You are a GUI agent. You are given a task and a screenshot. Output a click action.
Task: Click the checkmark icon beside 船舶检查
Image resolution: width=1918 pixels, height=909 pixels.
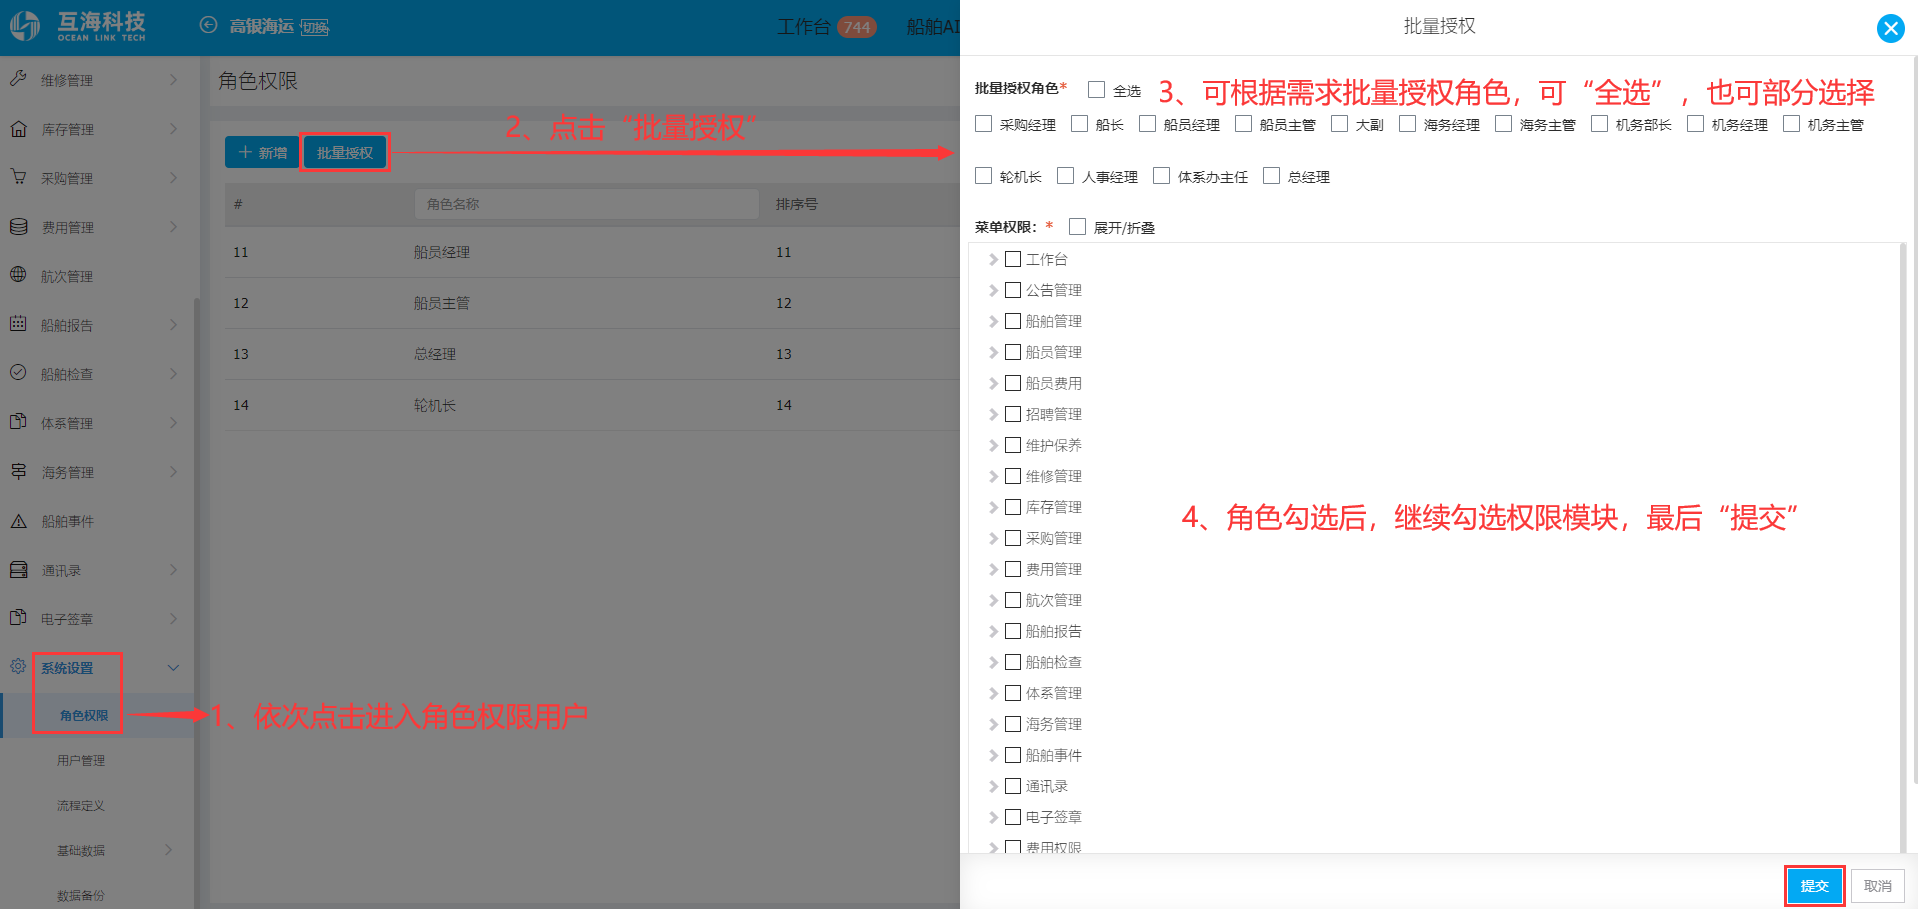tap(18, 373)
